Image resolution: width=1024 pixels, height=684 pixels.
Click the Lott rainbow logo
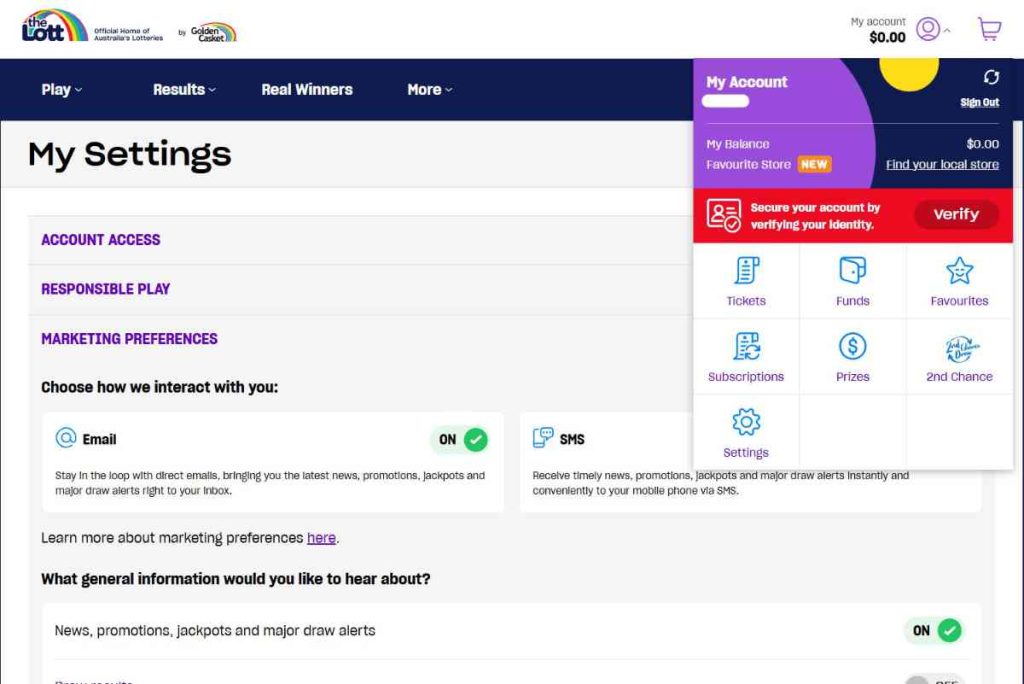pos(55,25)
